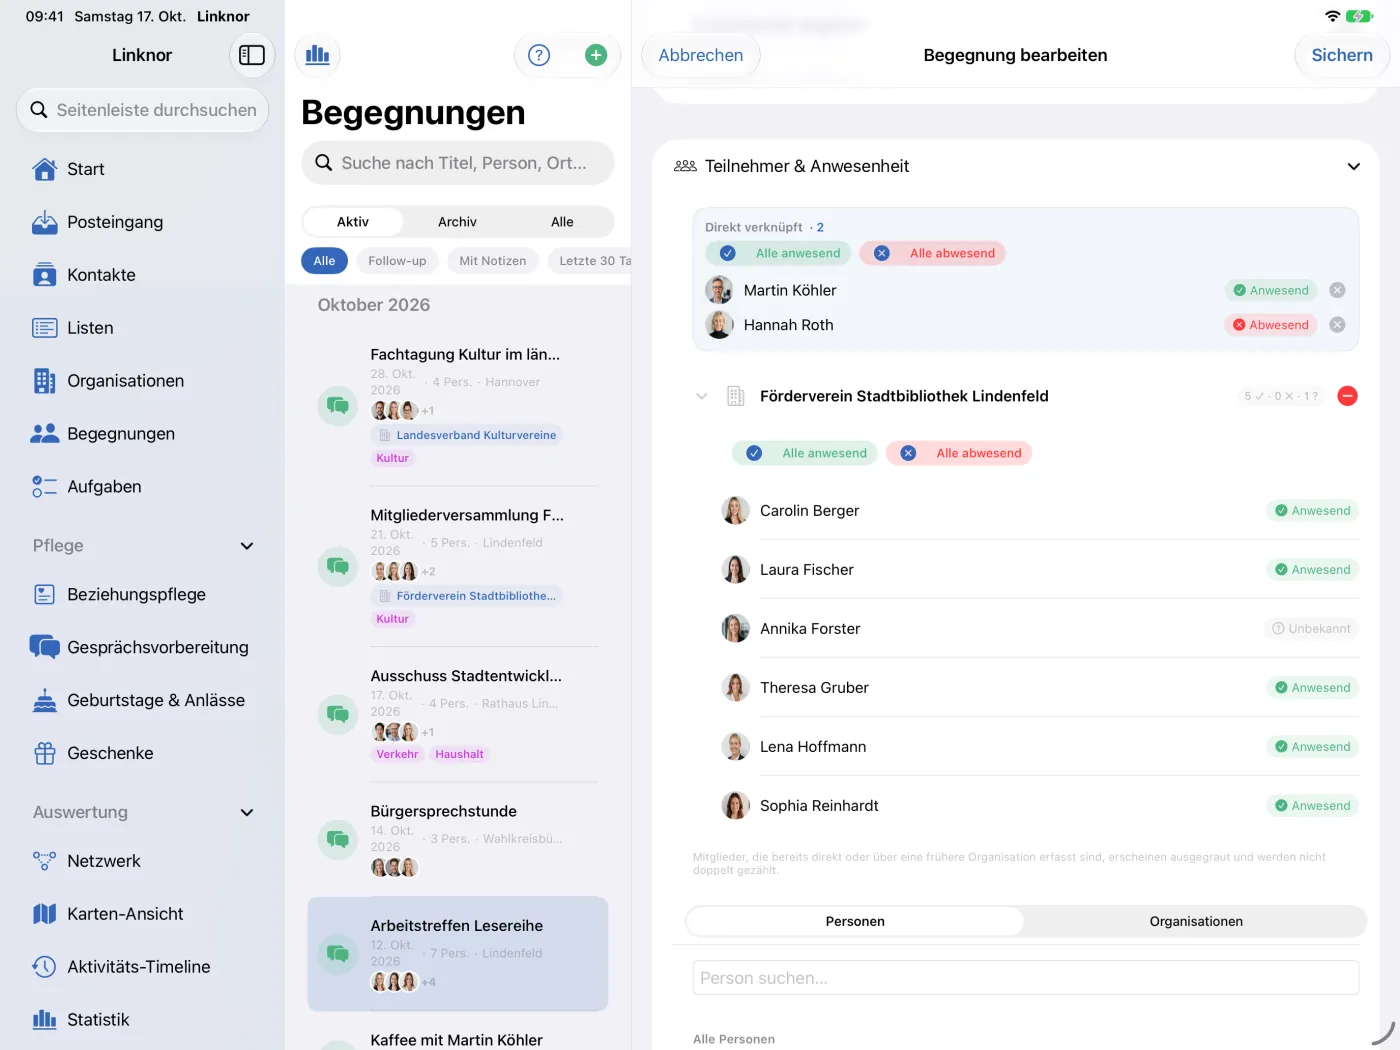The image size is (1400, 1050).
Task: Open Aktivitäts-Timeline in sidebar
Action: 142,967
